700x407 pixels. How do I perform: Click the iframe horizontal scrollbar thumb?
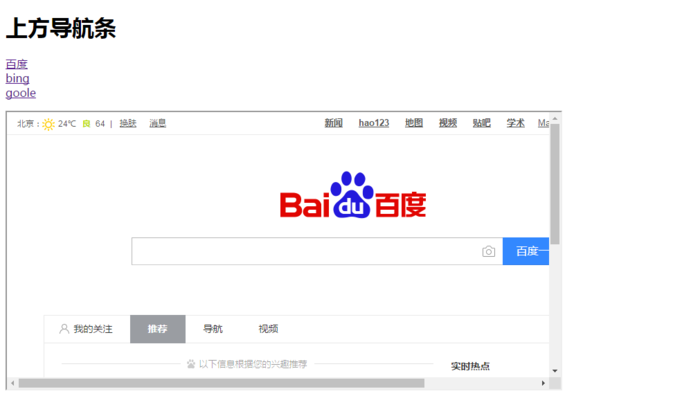click(221, 383)
